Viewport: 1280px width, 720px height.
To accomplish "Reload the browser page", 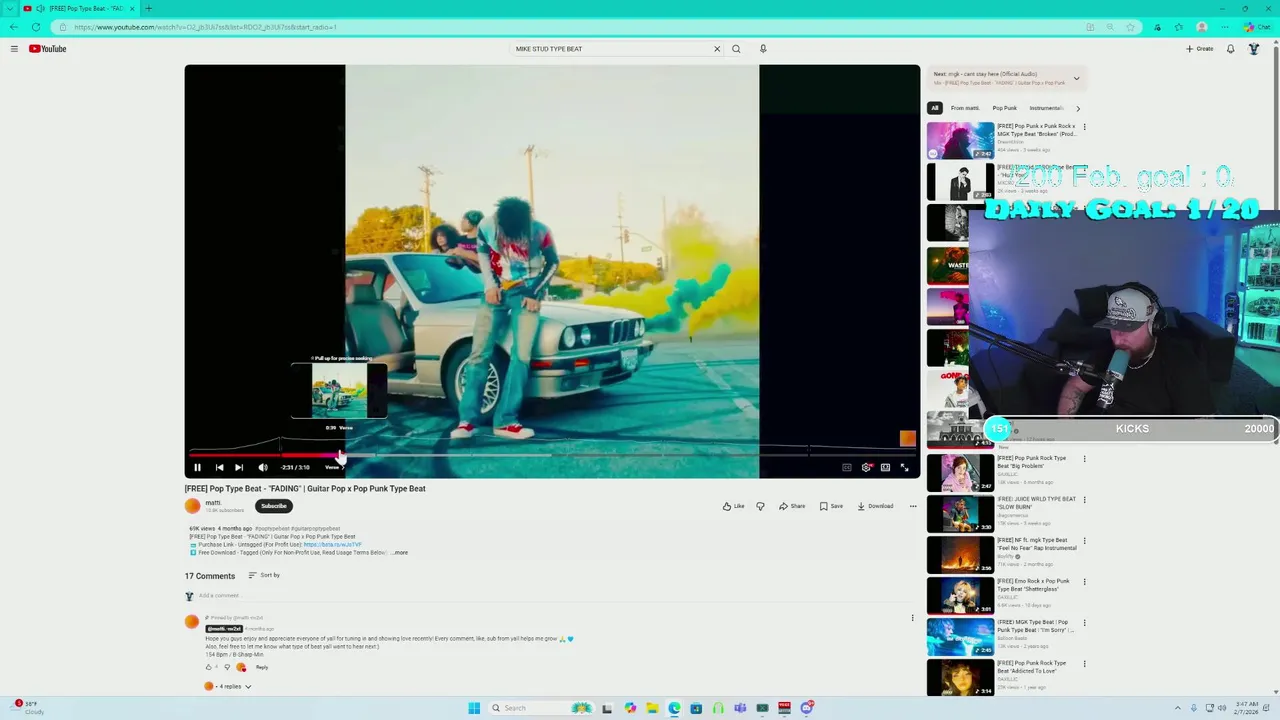I will (x=36, y=27).
